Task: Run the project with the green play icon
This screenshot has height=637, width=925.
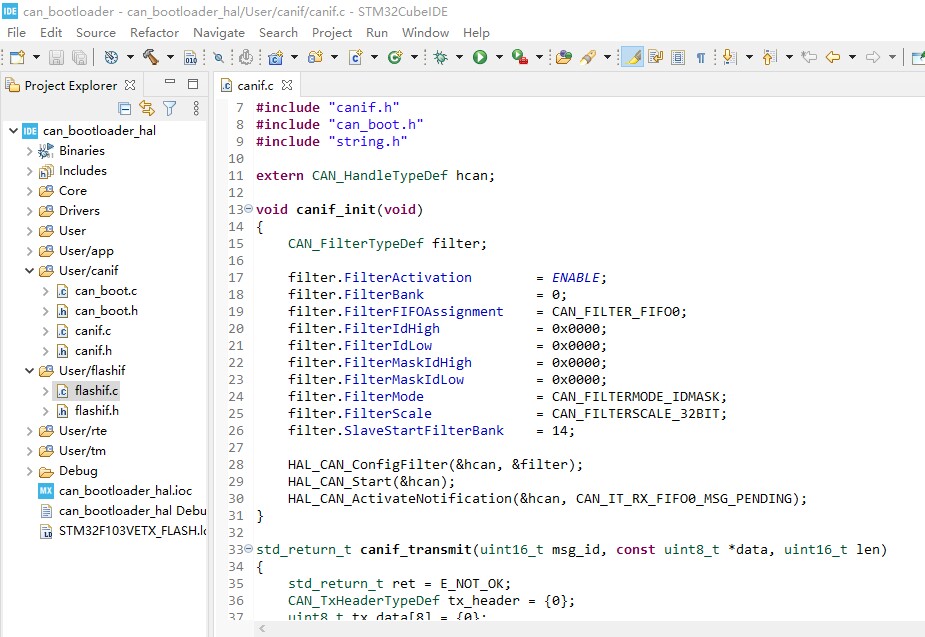Action: click(x=480, y=57)
